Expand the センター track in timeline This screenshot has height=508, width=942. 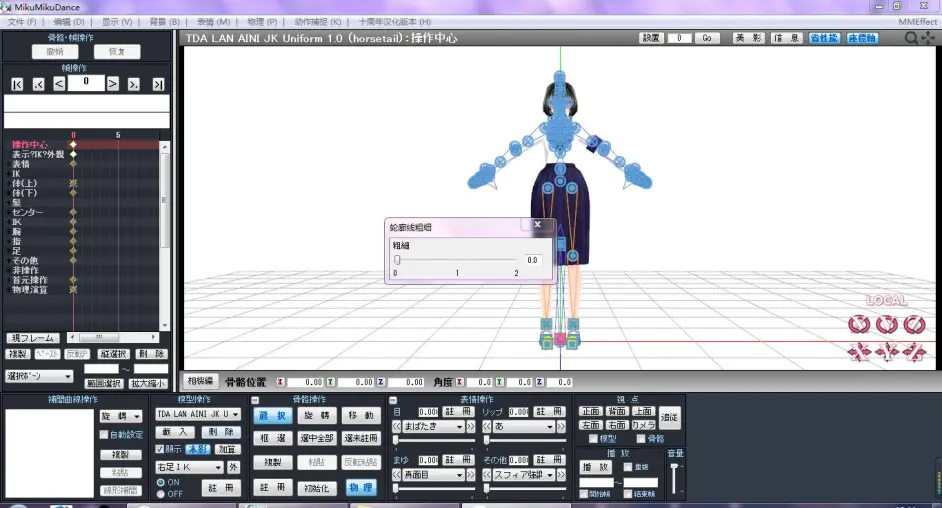[8, 212]
